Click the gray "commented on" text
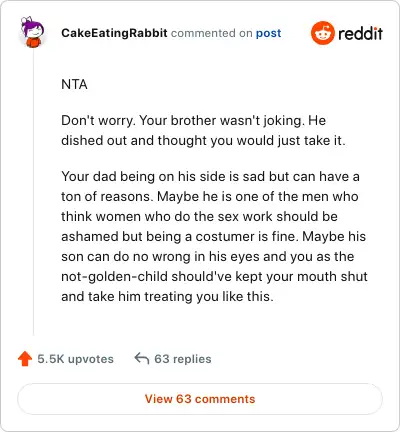Screen dimensions: 400x432 point(211,33)
